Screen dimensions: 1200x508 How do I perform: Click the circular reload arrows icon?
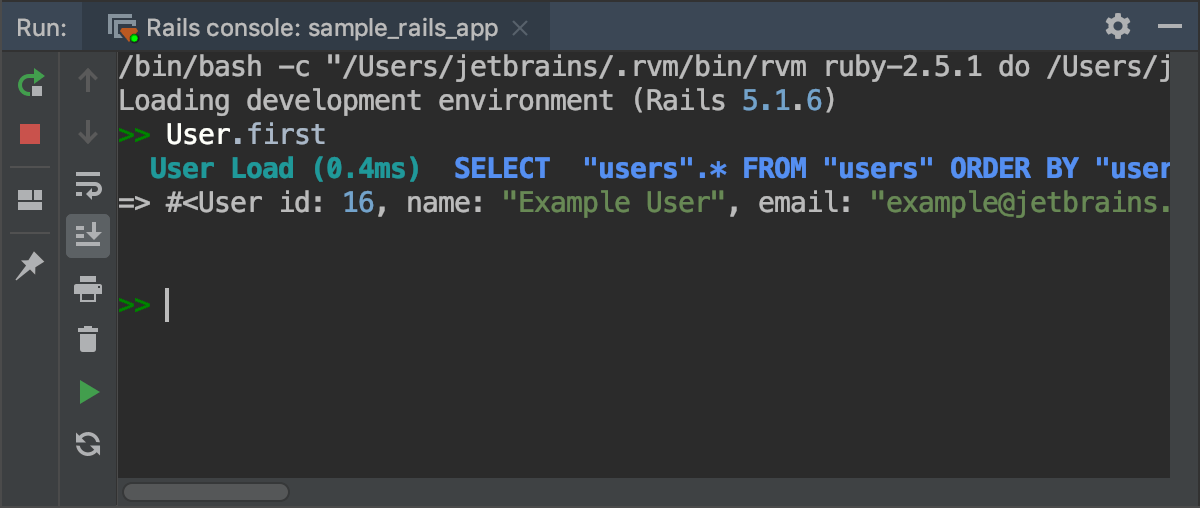pos(88,444)
